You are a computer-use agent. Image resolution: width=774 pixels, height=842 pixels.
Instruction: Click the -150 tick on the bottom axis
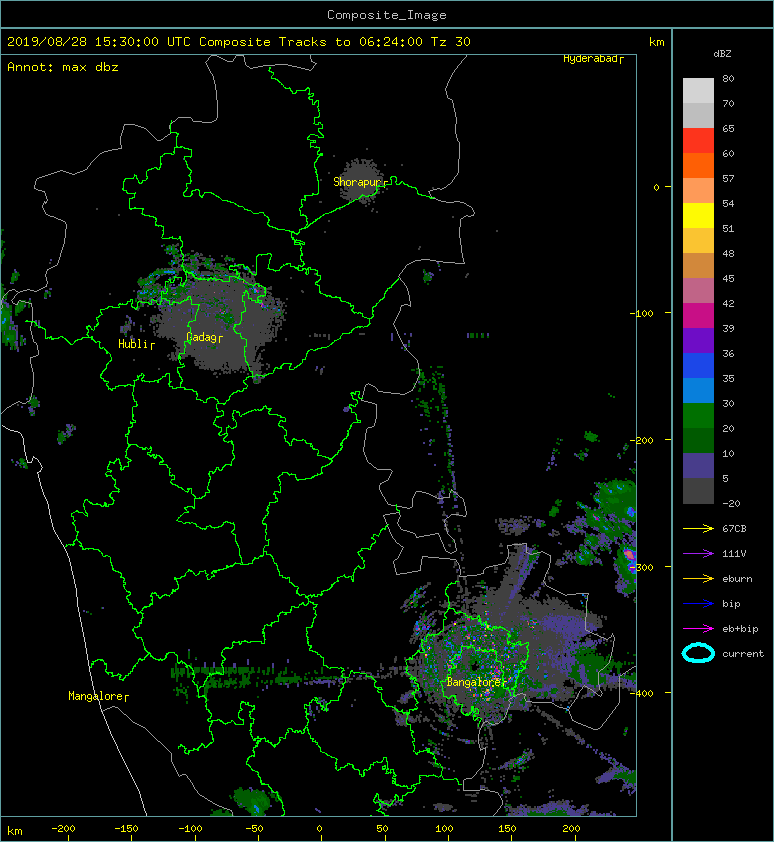point(126,829)
